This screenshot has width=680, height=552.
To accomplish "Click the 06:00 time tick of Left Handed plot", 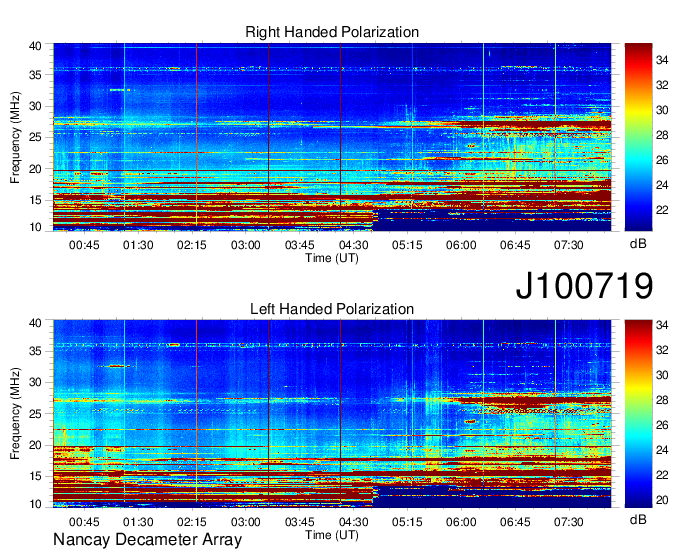I will (x=461, y=522).
